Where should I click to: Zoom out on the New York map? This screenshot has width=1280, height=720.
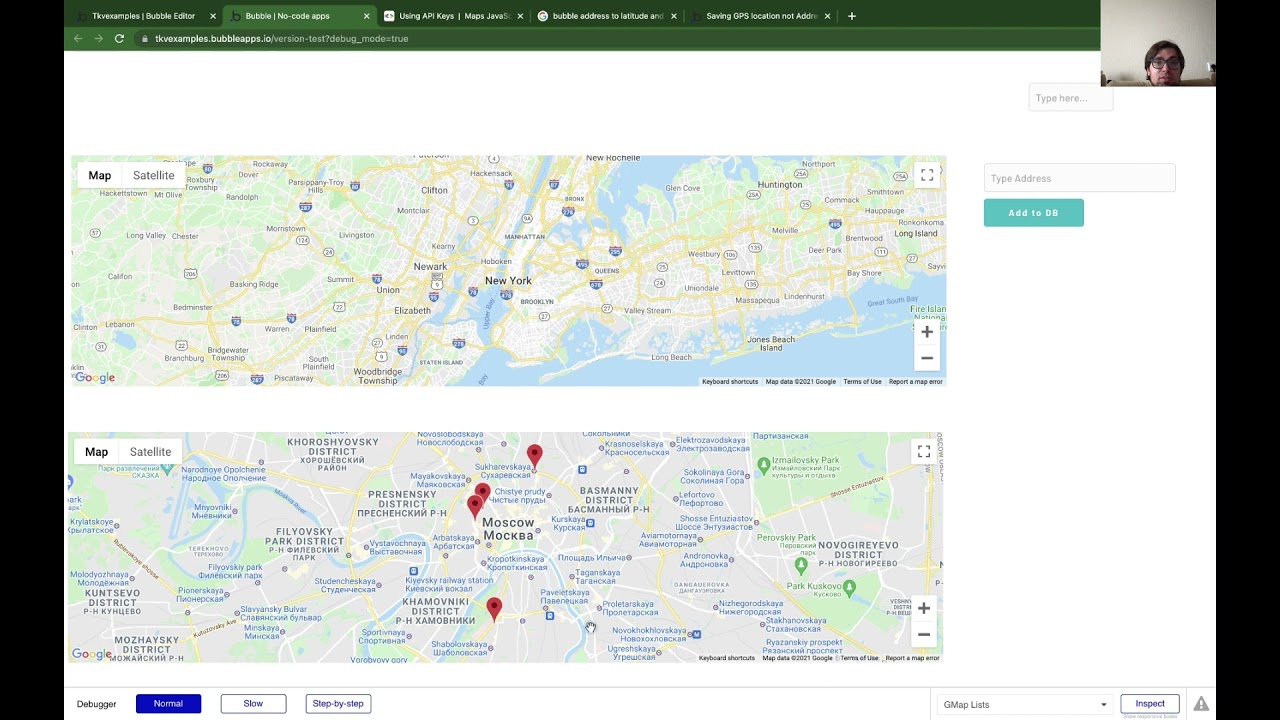point(927,358)
